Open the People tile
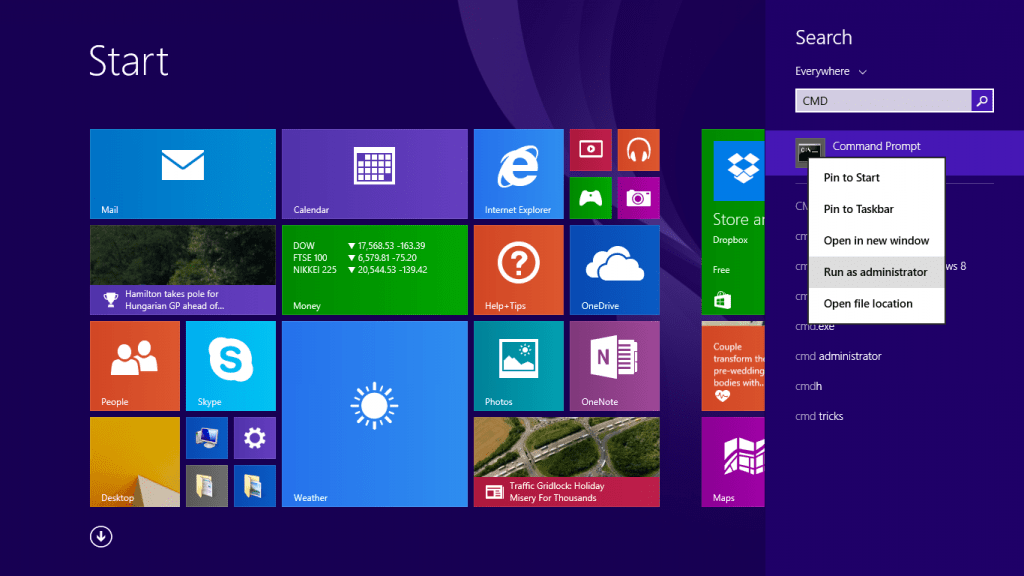Image resolution: width=1024 pixels, height=576 pixels. 135,366
